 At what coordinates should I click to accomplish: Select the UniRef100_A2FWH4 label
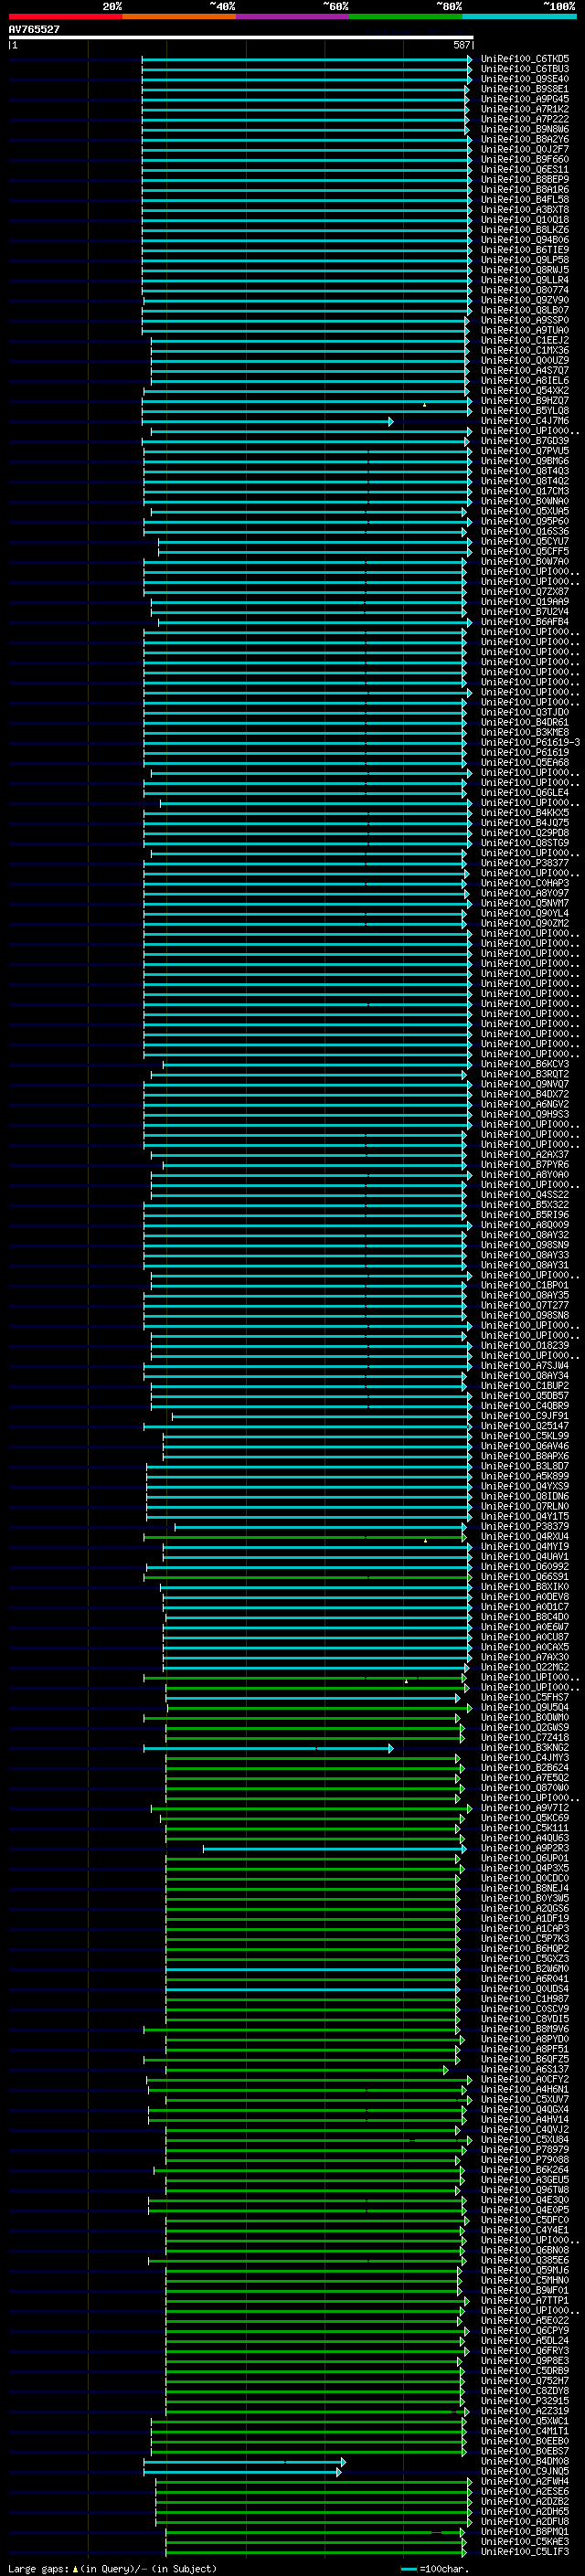tap(525, 2480)
